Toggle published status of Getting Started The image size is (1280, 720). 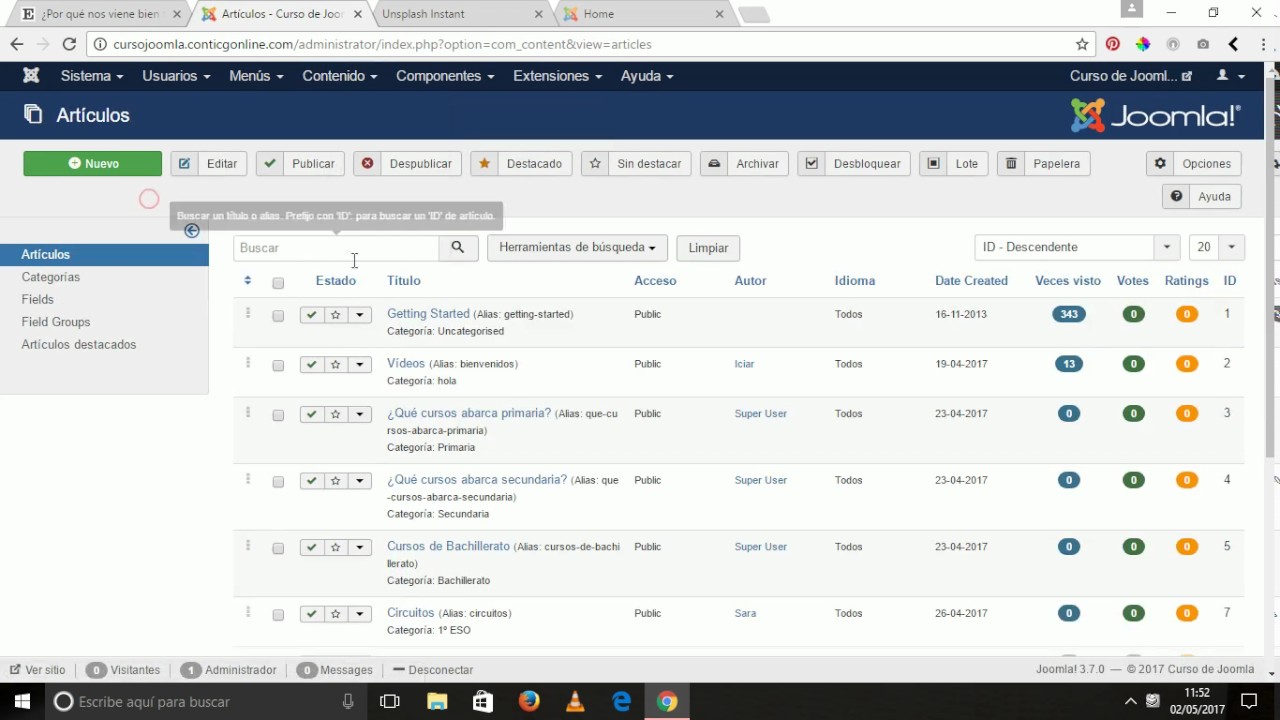[312, 315]
